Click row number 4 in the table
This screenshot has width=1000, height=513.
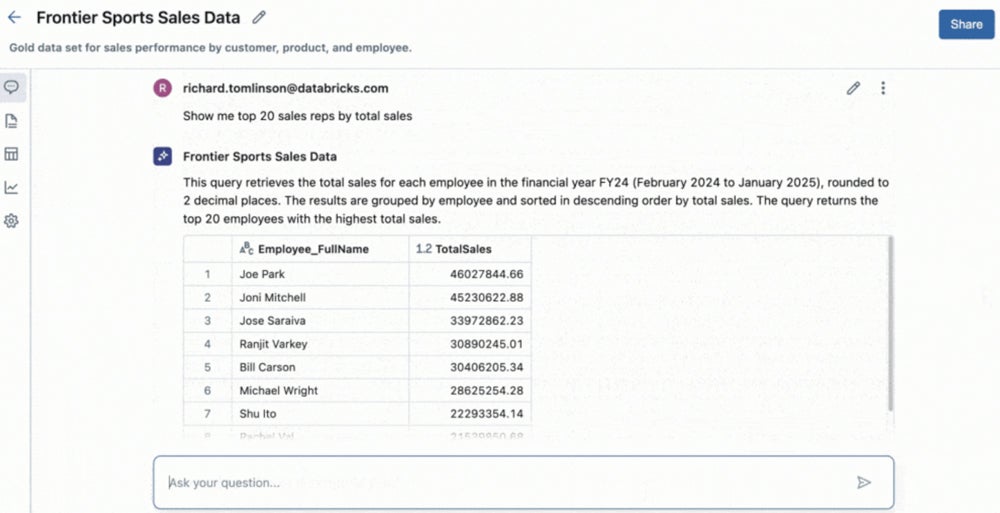tap(207, 344)
